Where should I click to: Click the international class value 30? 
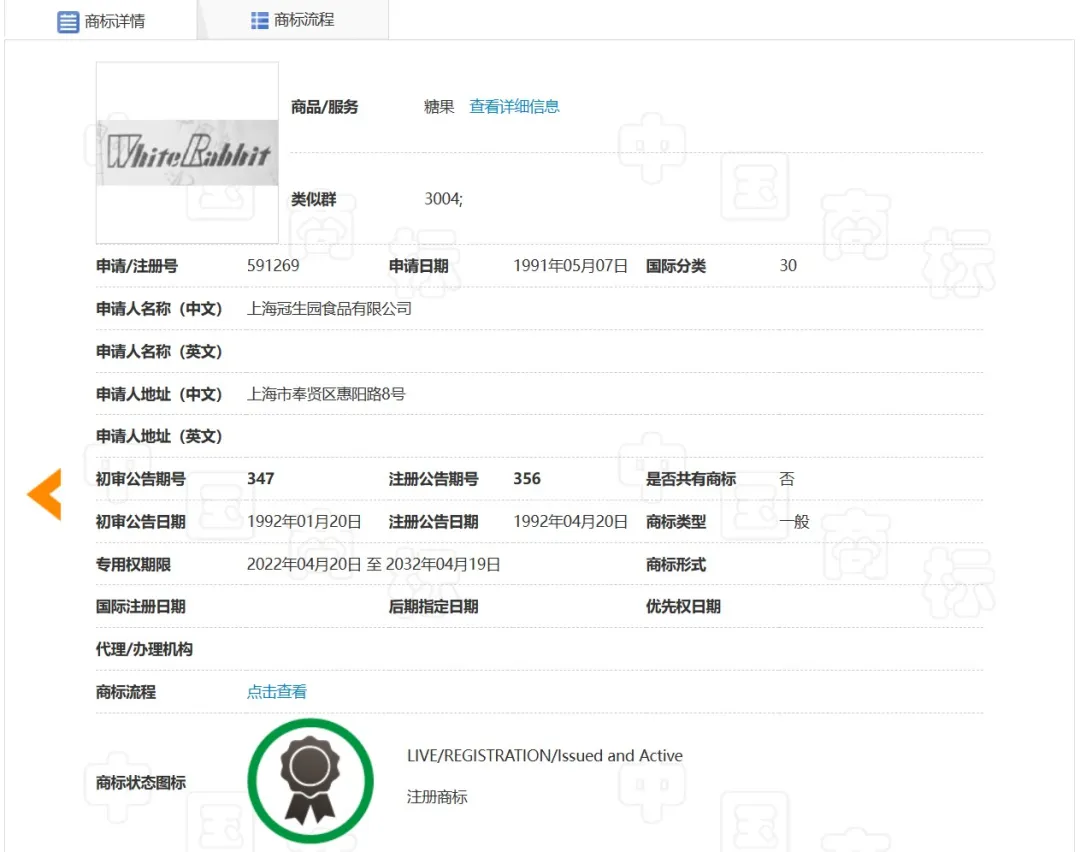coord(788,266)
